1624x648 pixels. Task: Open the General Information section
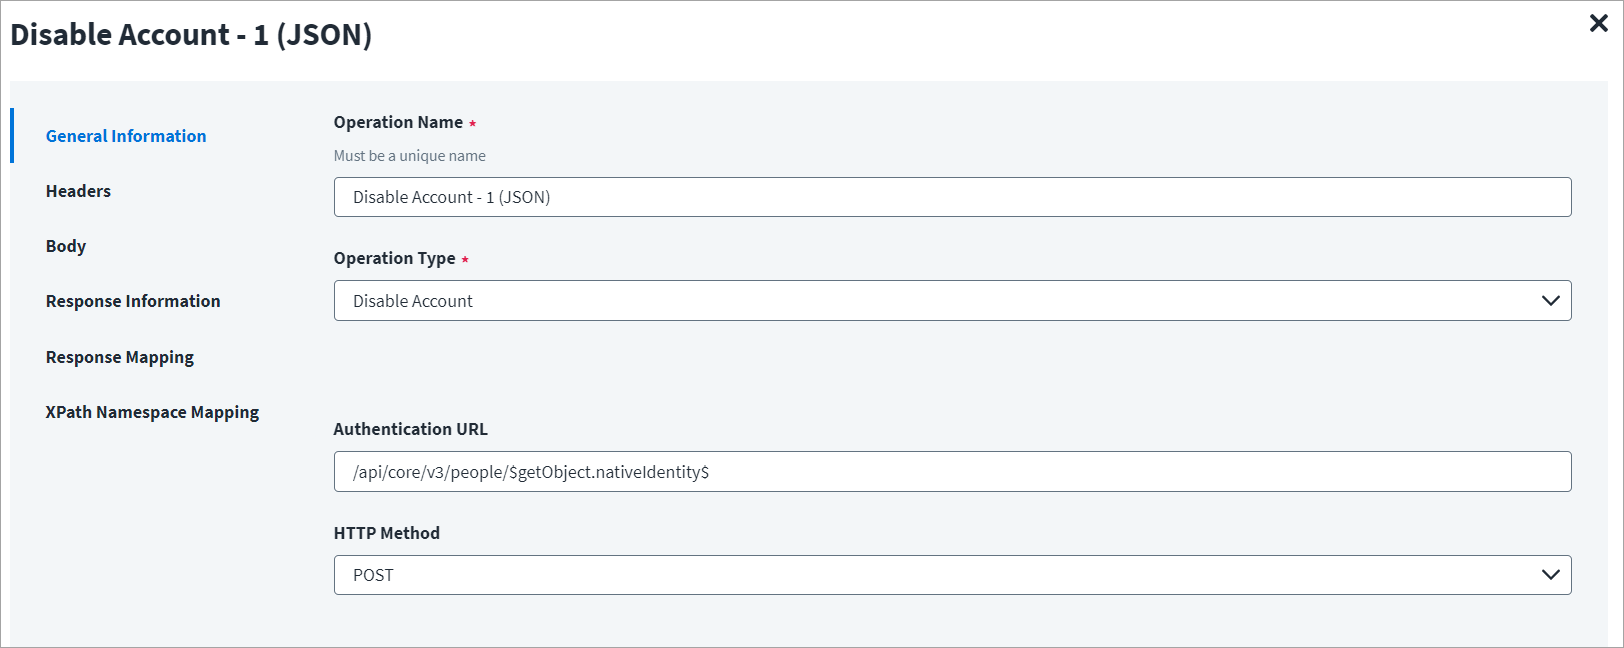click(x=126, y=136)
